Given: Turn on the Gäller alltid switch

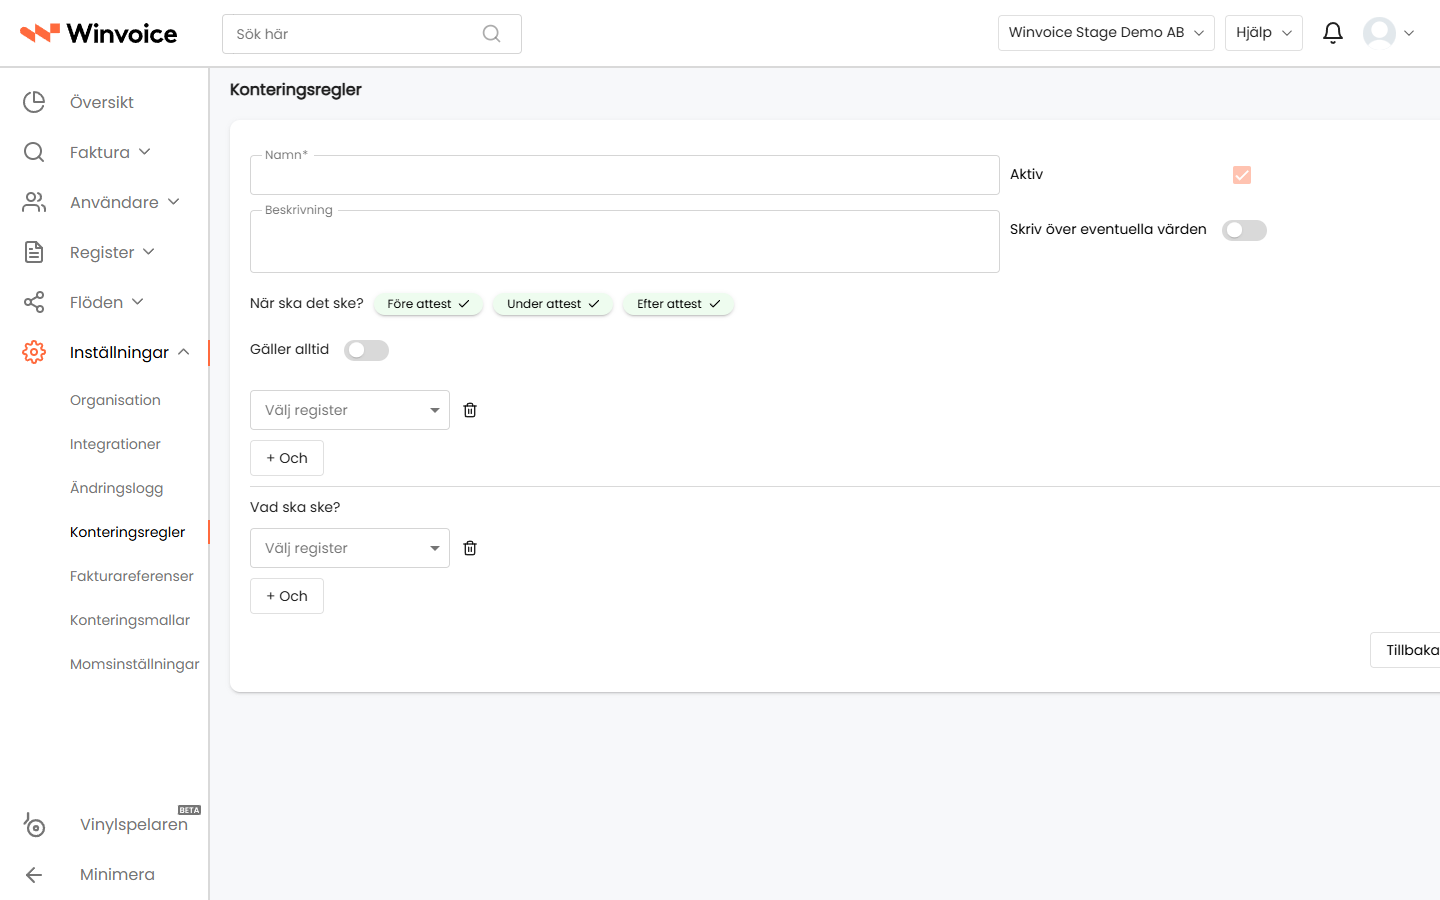Looking at the screenshot, I should click(366, 350).
